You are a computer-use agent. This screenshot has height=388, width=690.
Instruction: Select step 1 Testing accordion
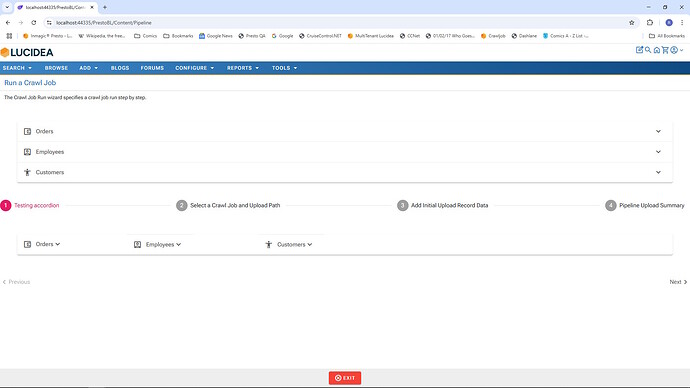tap(30, 205)
